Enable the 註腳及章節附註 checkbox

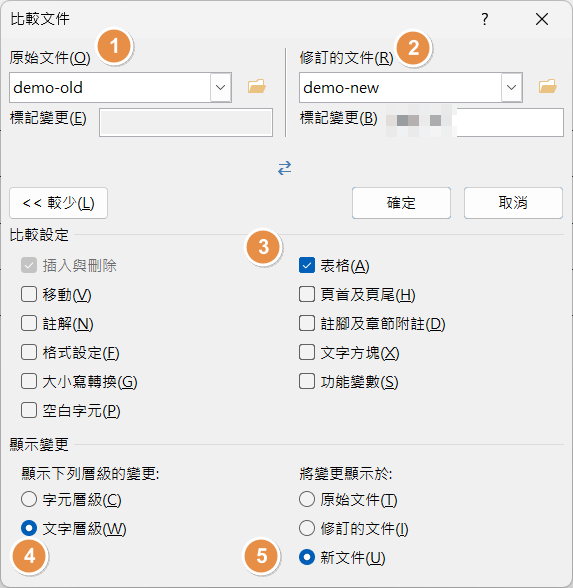coord(307,323)
